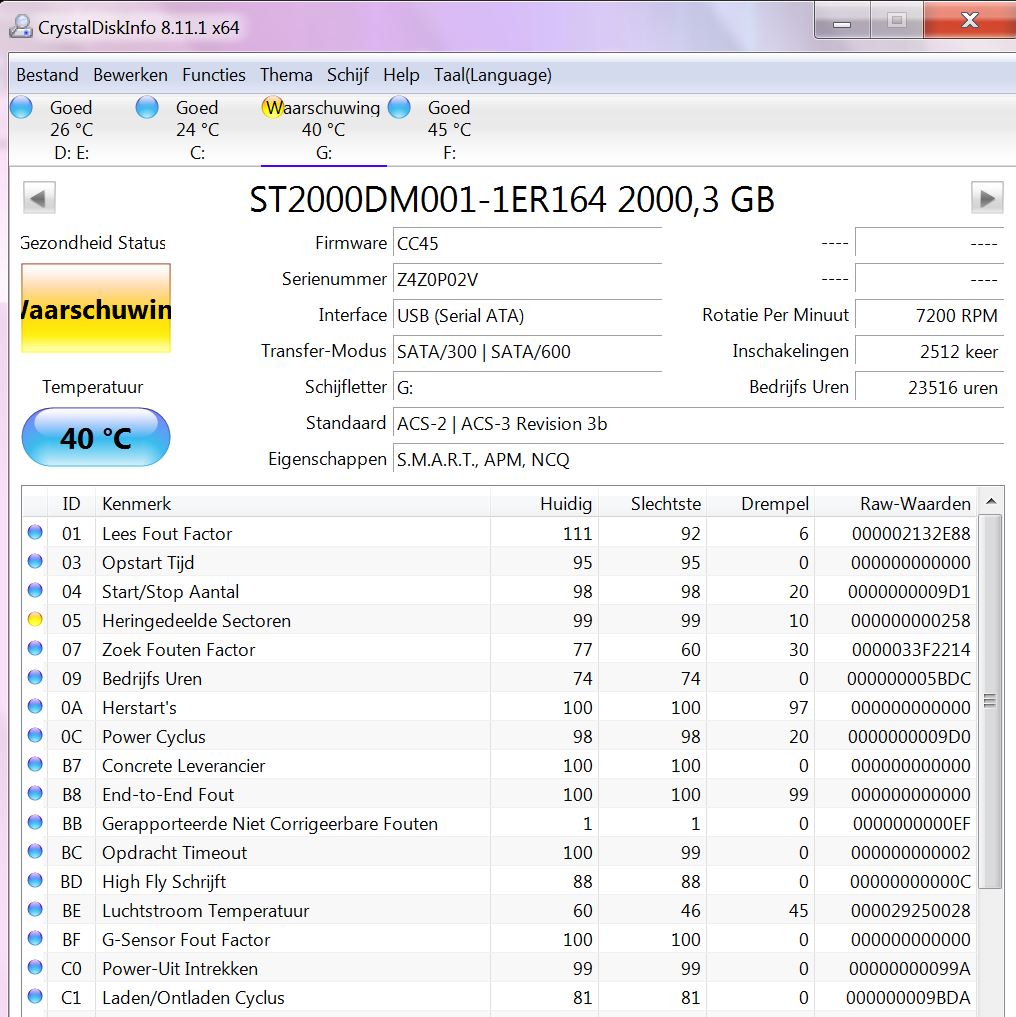This screenshot has width=1016, height=1017.
Task: Click the Interface field USB (Serial ATA)
Action: point(527,316)
